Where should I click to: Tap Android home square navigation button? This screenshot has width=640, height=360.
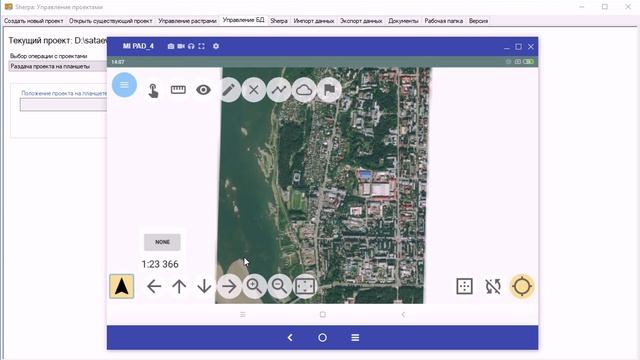pos(323,314)
